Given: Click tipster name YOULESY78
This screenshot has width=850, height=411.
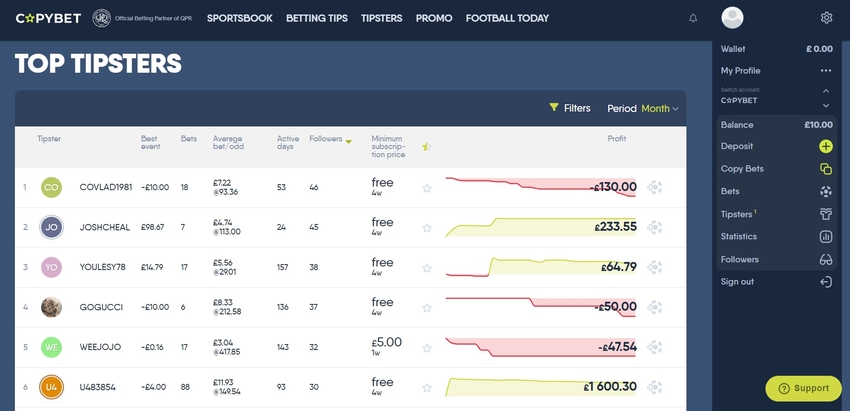Looking at the screenshot, I should [x=102, y=267].
